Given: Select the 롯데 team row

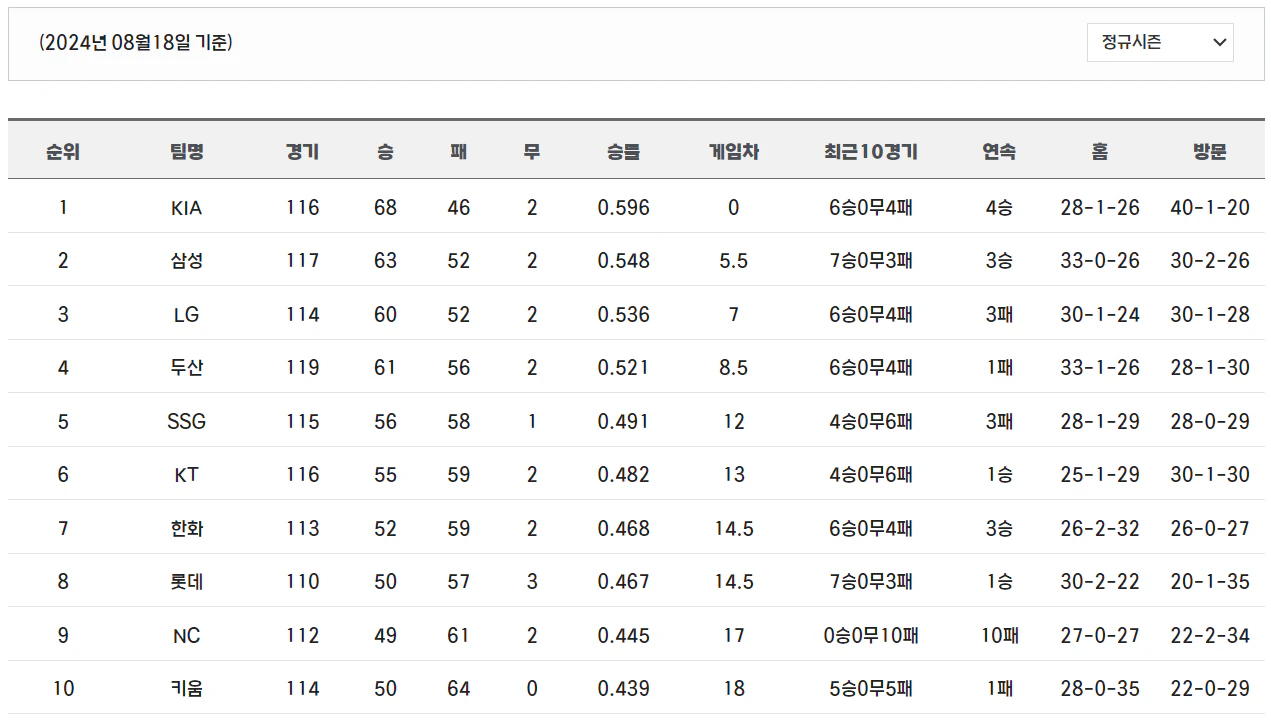Looking at the screenshot, I should (x=188, y=581).
